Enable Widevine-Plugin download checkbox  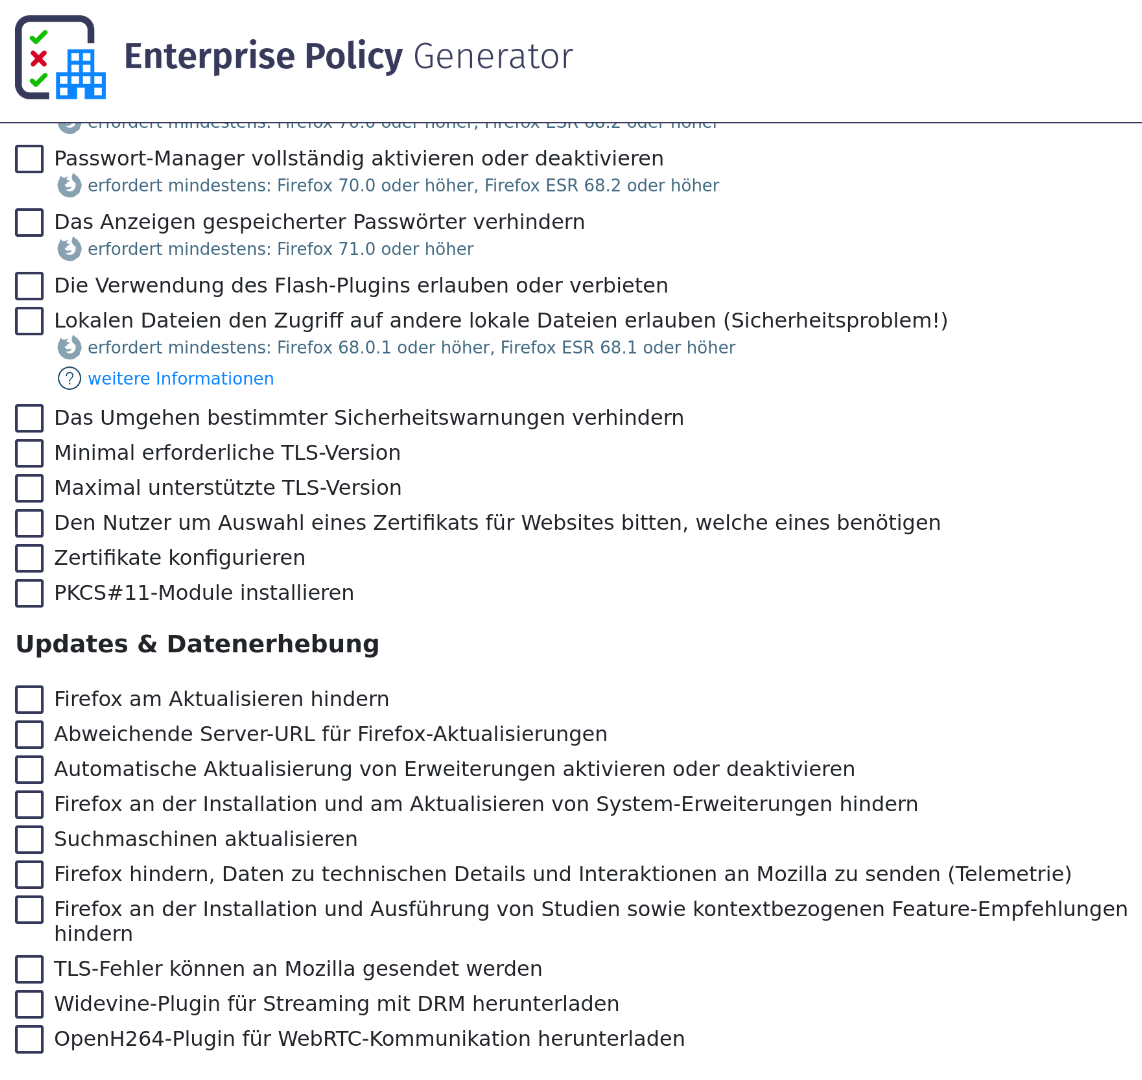click(29, 1004)
